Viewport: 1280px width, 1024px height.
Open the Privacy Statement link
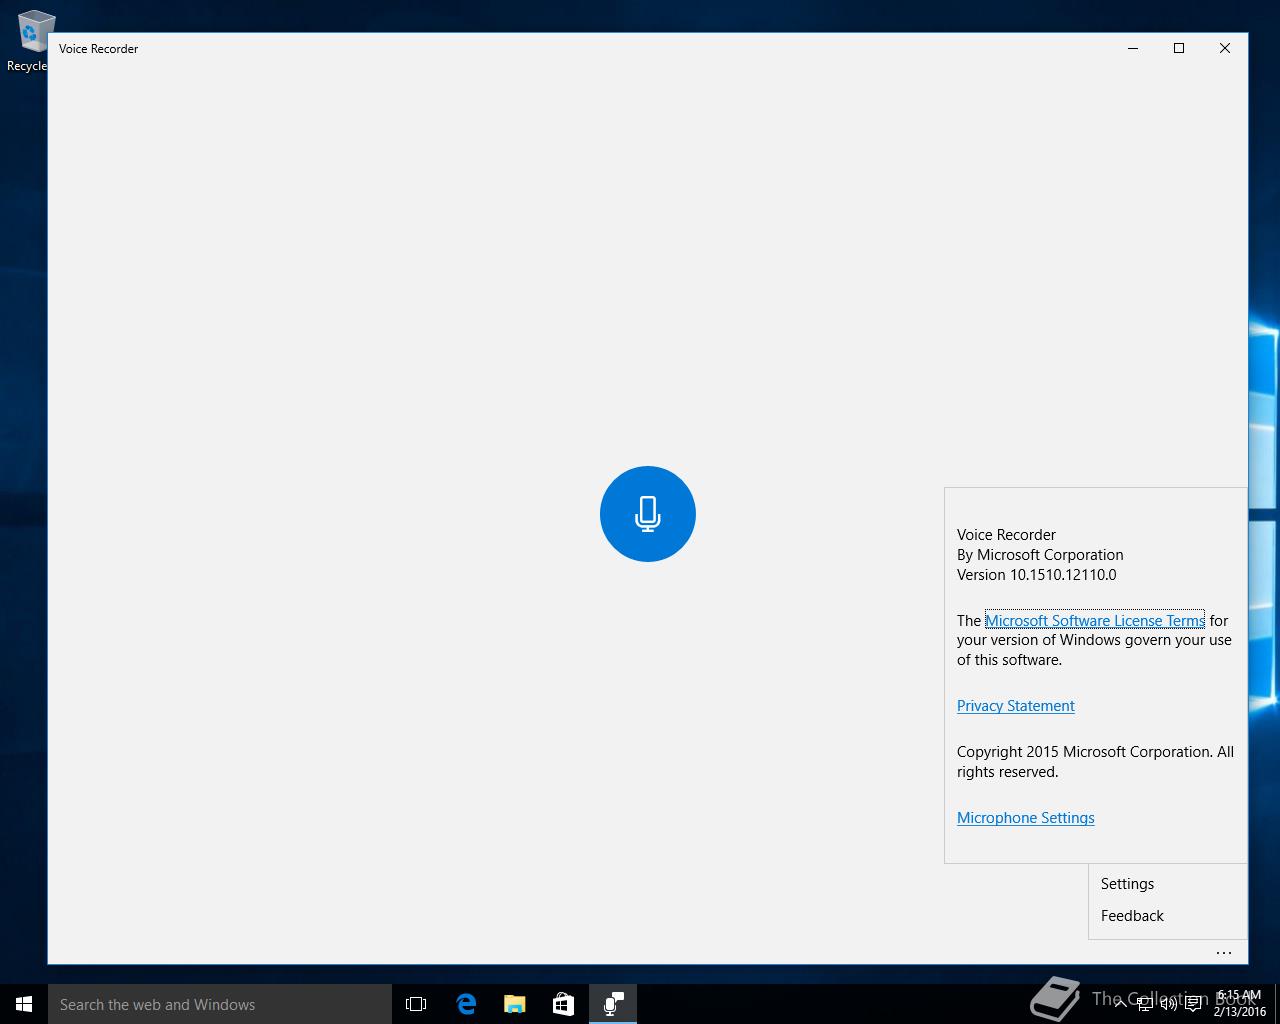[x=1016, y=706]
